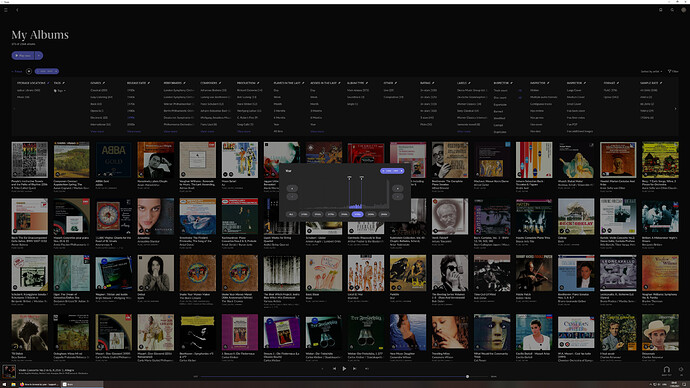The width and height of the screenshot is (690, 388).
Task: Remove the year range tag in Year popup
Action: 401,171
